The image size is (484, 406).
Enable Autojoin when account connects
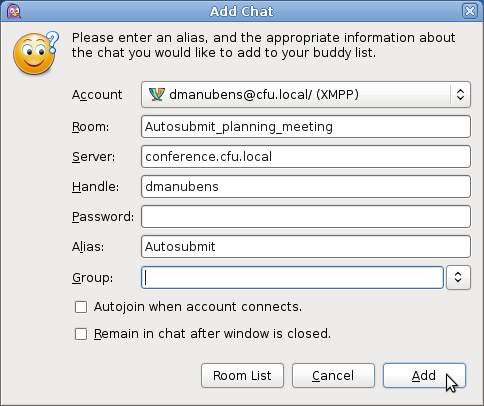[x=81, y=307]
